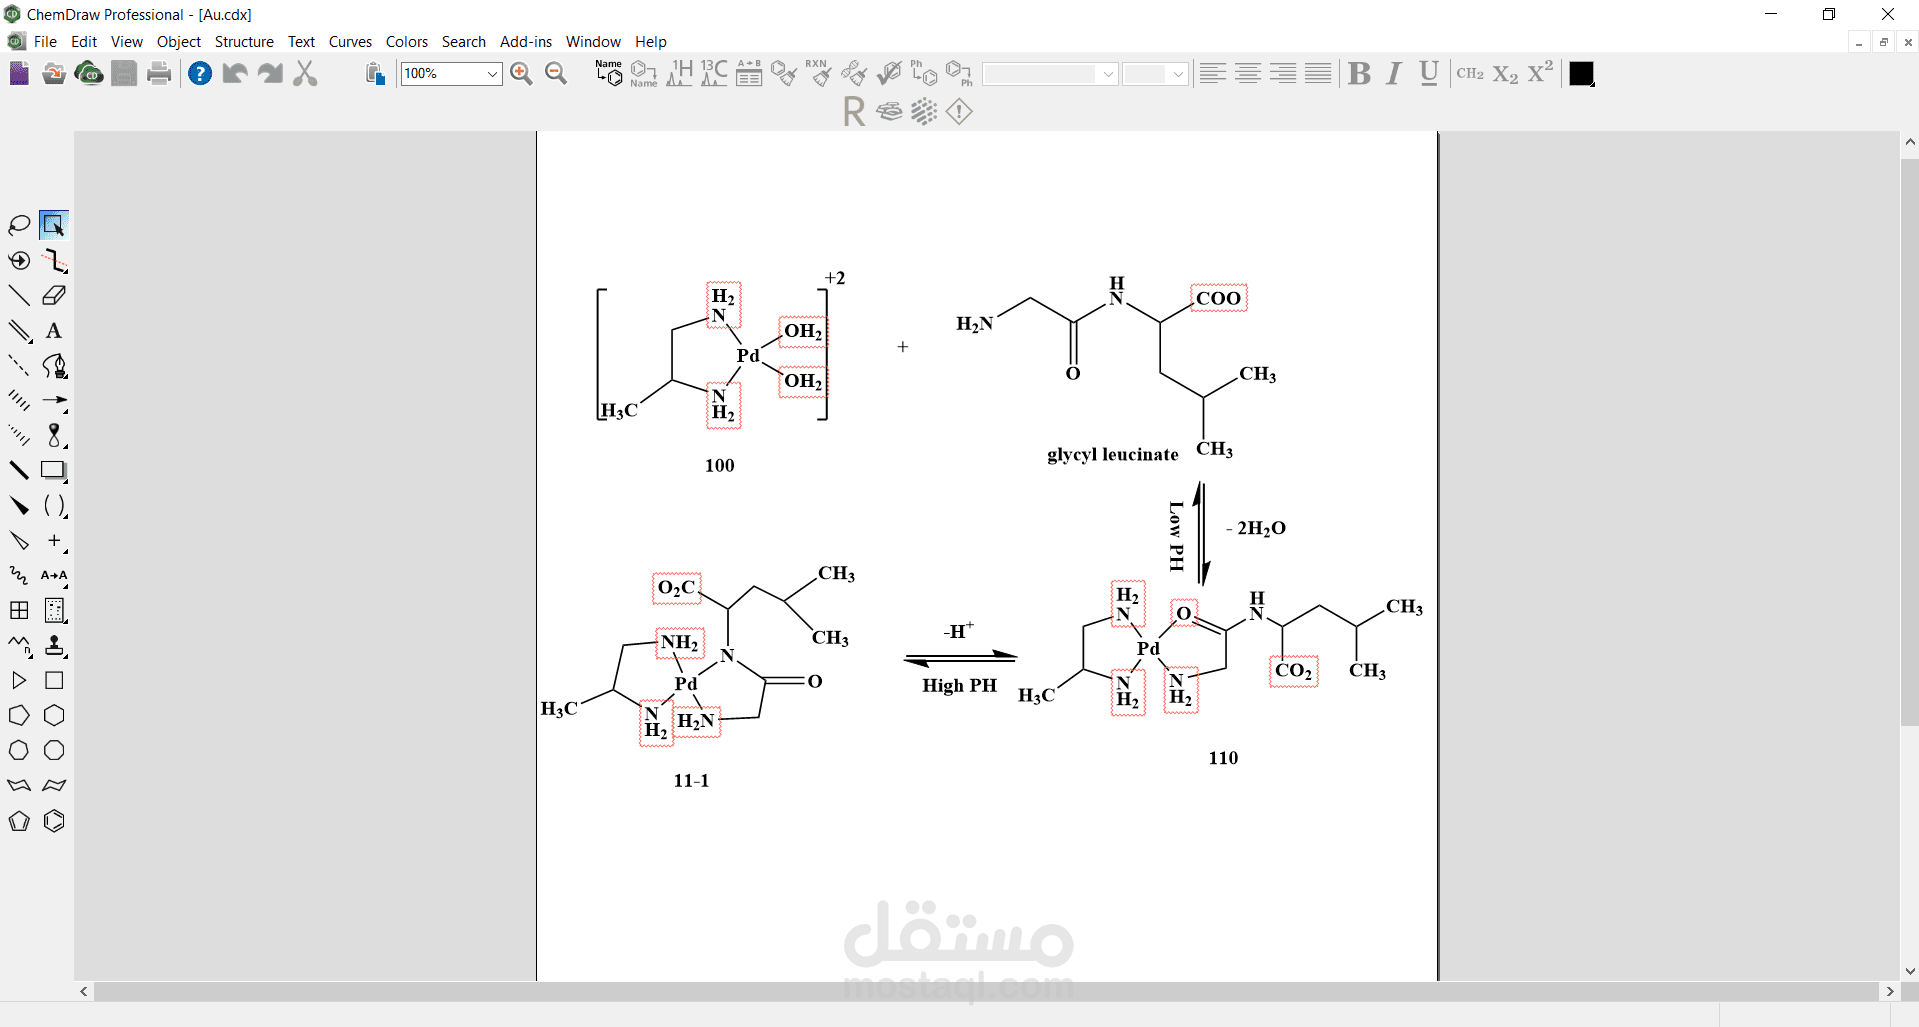Image resolution: width=1919 pixels, height=1027 pixels.
Task: Toggle Italic text formatting
Action: coord(1394,73)
